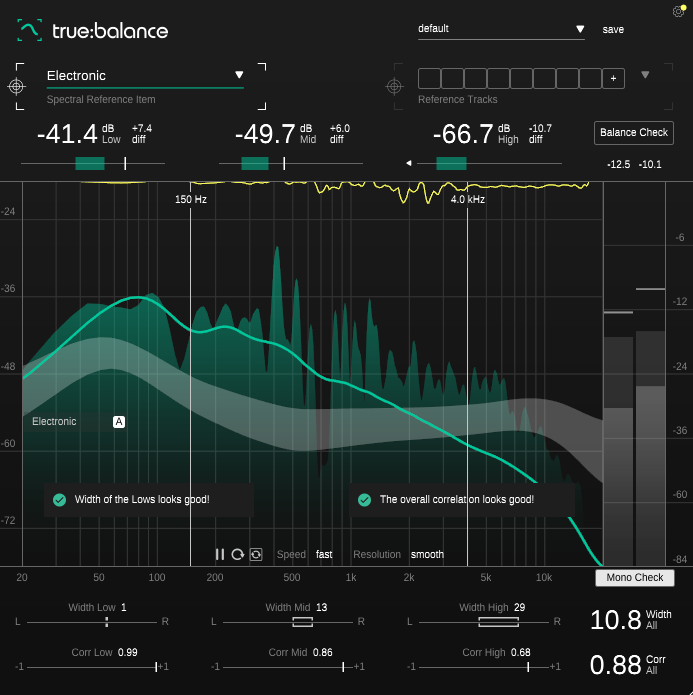This screenshot has height=695, width=693.
Task: Expand the Reference Tracks dropdown arrow
Action: click(645, 75)
